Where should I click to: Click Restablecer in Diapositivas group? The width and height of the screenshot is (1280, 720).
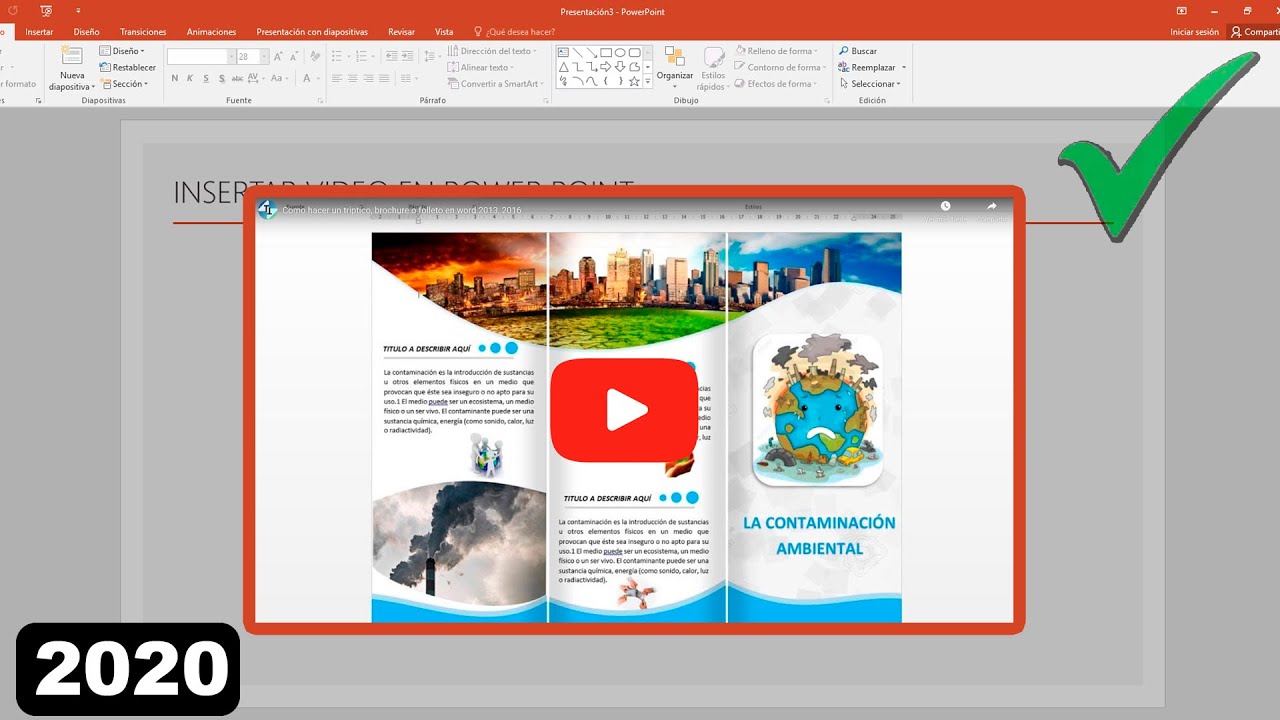pos(127,67)
